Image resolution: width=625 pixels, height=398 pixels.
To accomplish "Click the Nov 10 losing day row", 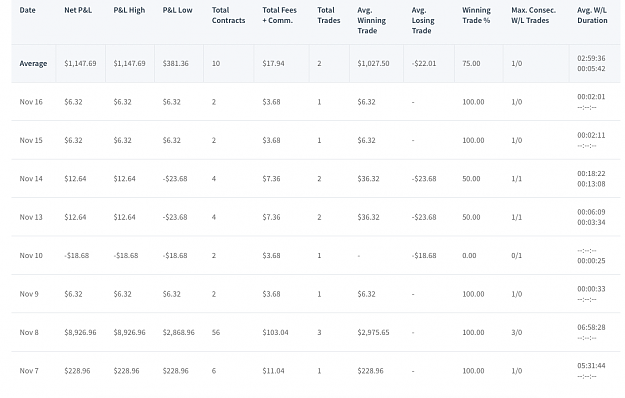I will click(316, 255).
